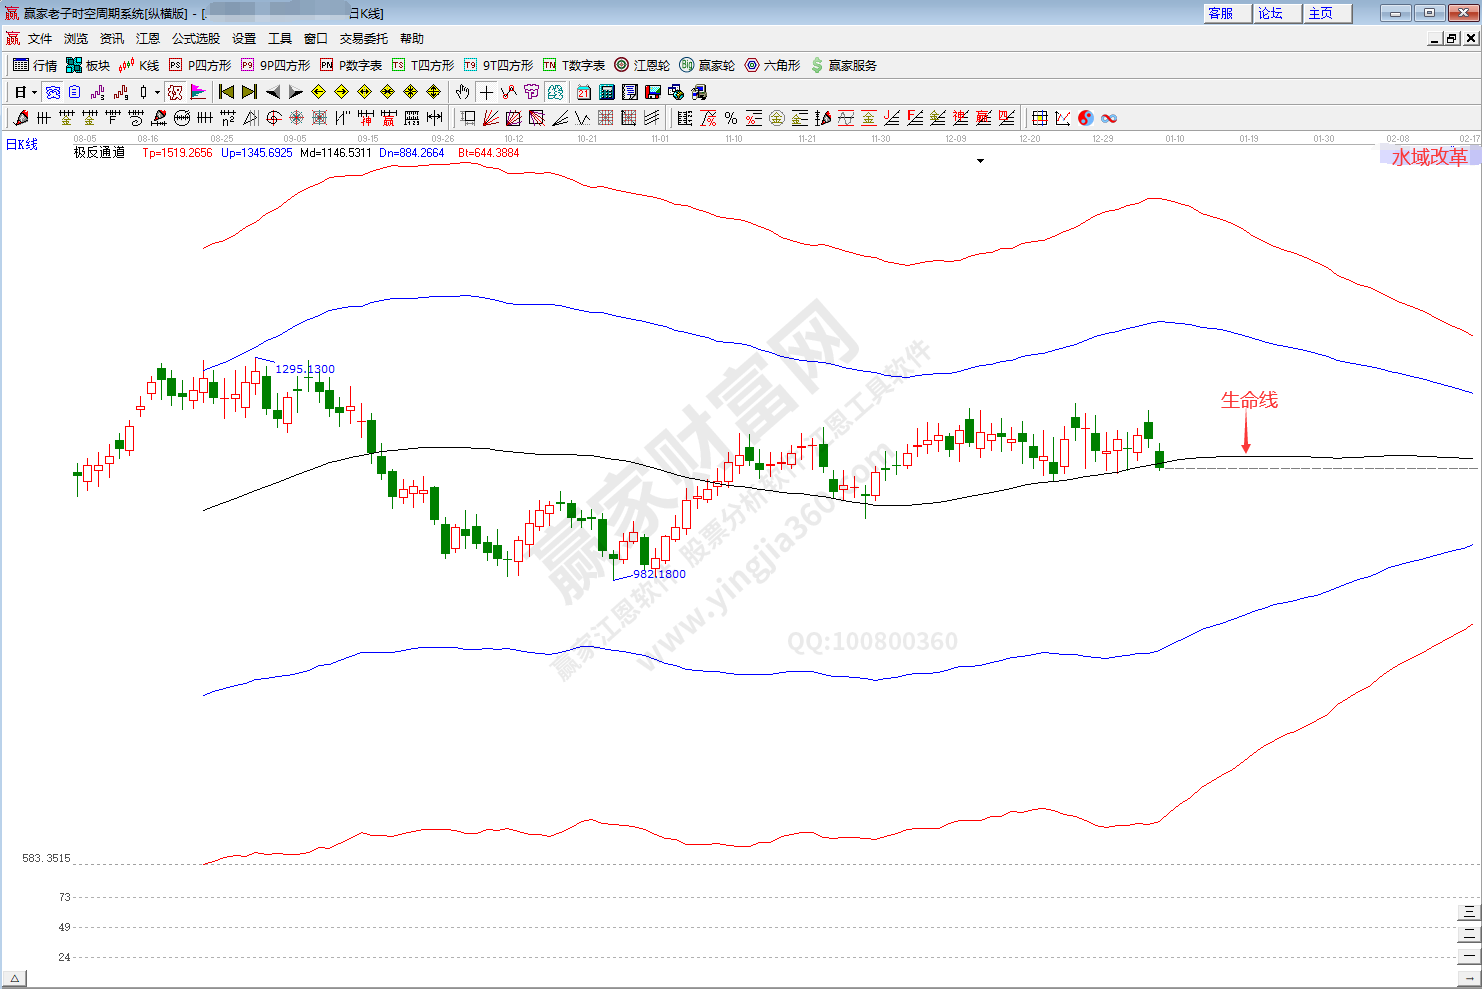Expand the candlestick style dropdown arrow
The width and height of the screenshot is (1482, 989).
point(157,92)
